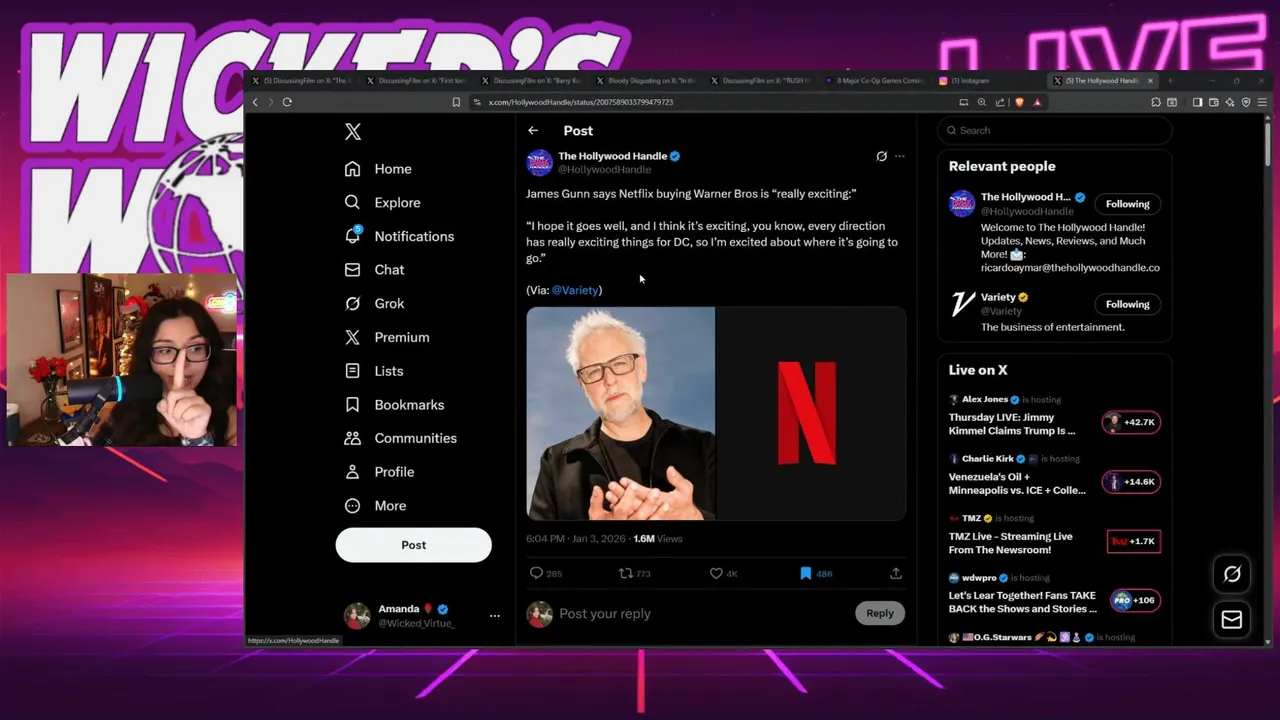The width and height of the screenshot is (1280, 720).
Task: Open account options dots next to Amanda
Action: pos(494,616)
